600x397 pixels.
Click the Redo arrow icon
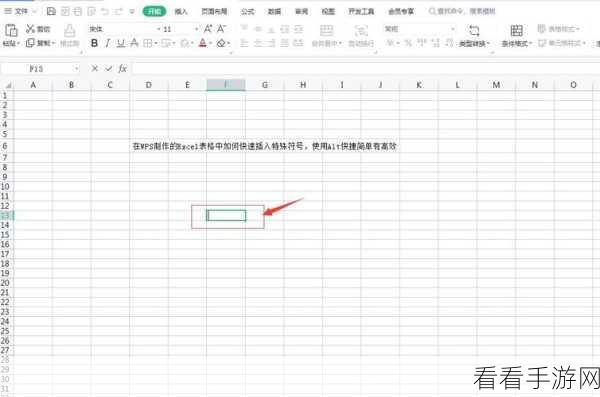118,11
